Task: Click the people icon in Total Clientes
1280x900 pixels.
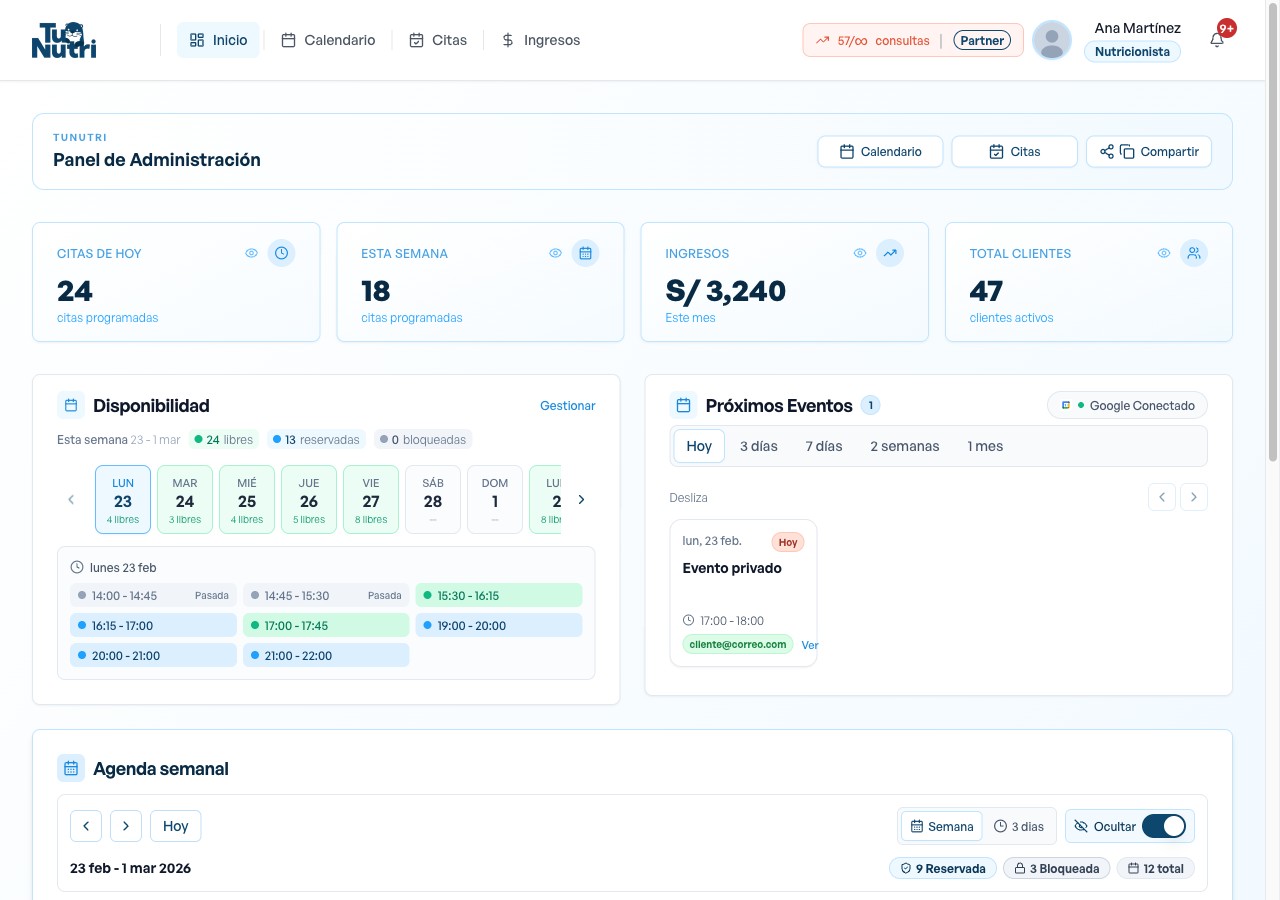Action: 1193,253
